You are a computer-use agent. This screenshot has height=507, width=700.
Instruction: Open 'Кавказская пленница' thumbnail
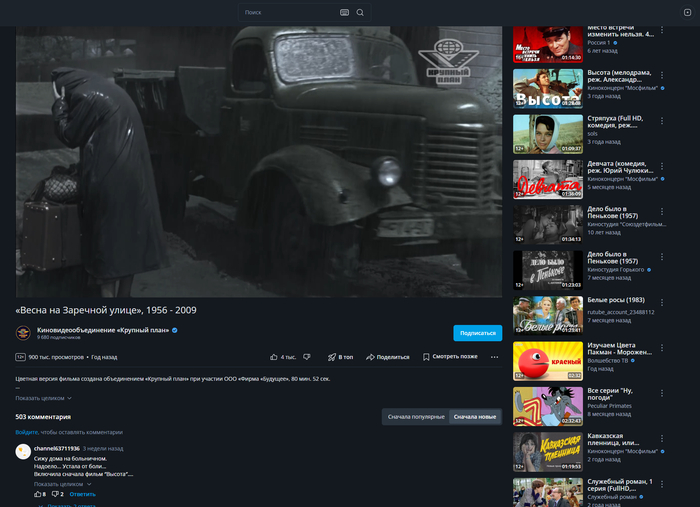(x=548, y=452)
